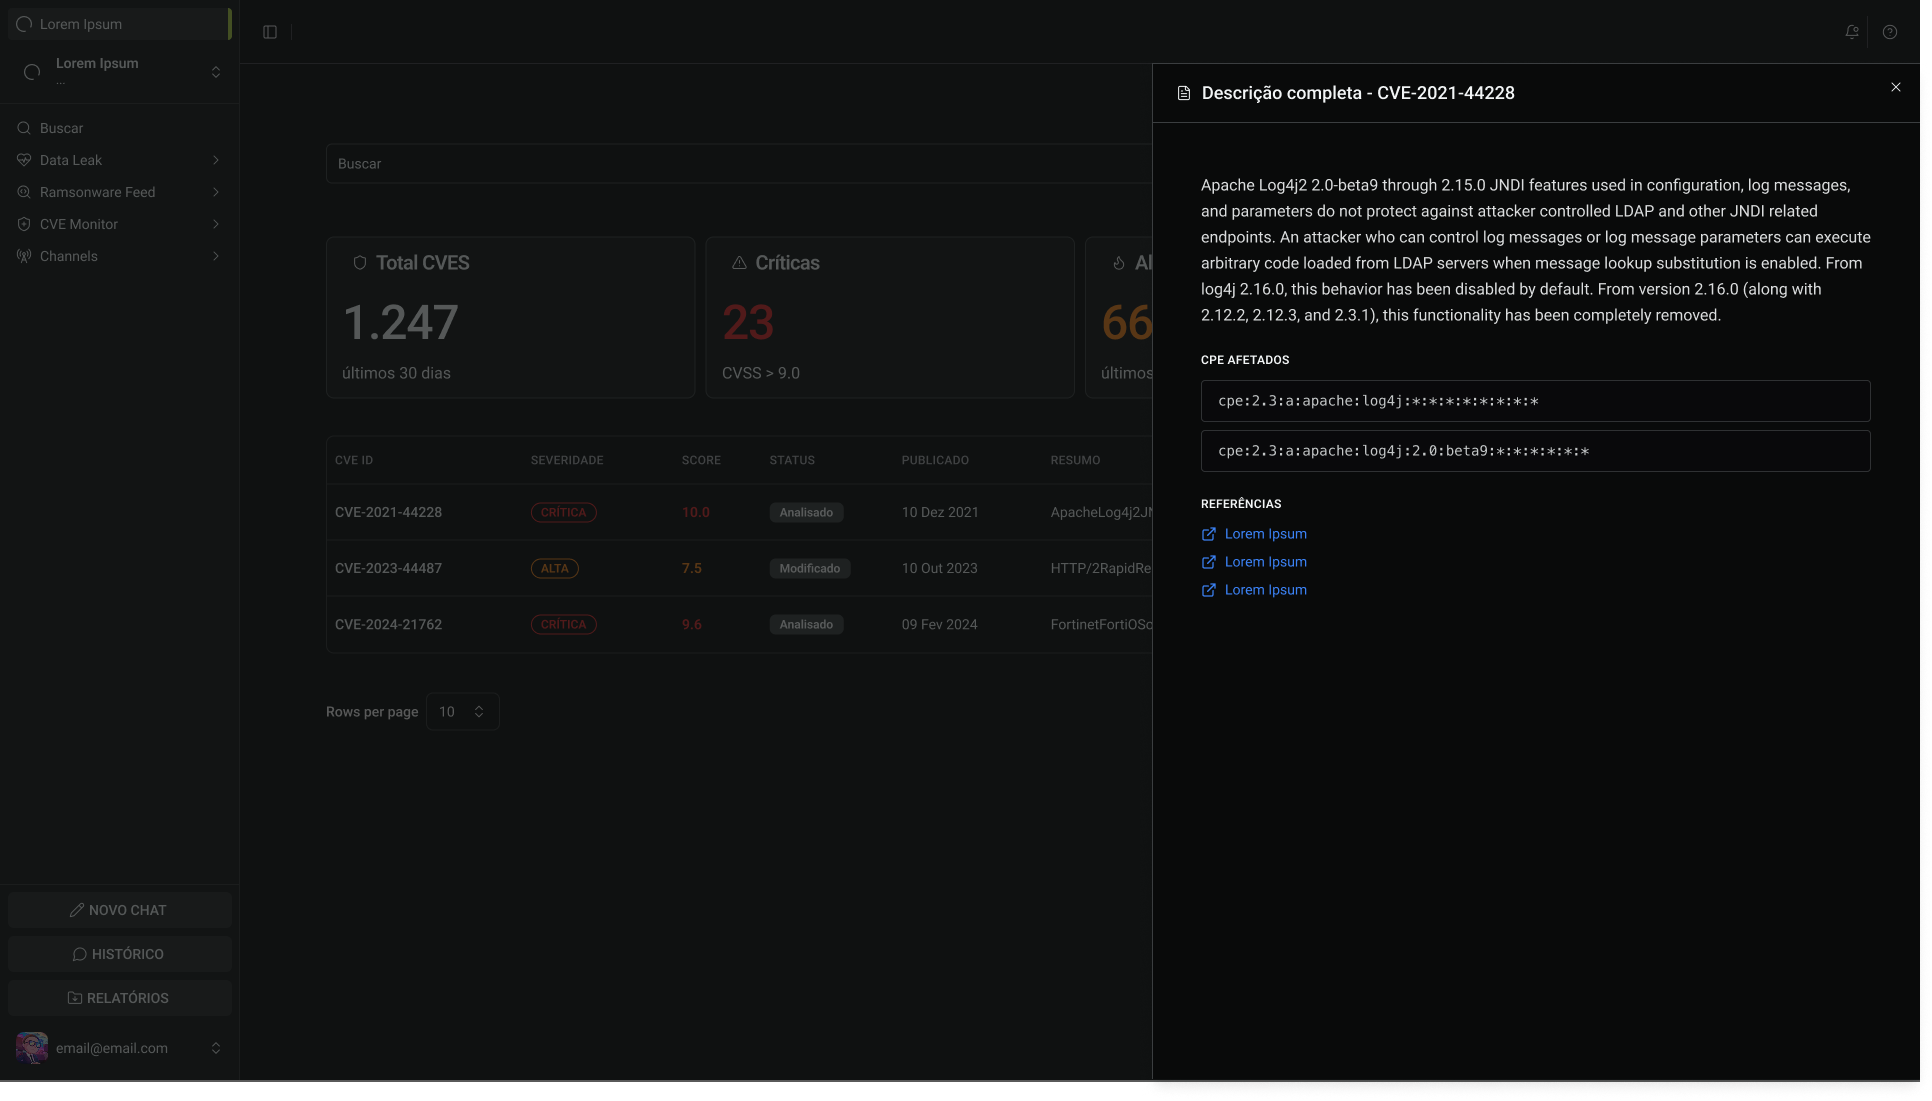Change rows per page dropdown
The width and height of the screenshot is (1932, 1101).
463,712
